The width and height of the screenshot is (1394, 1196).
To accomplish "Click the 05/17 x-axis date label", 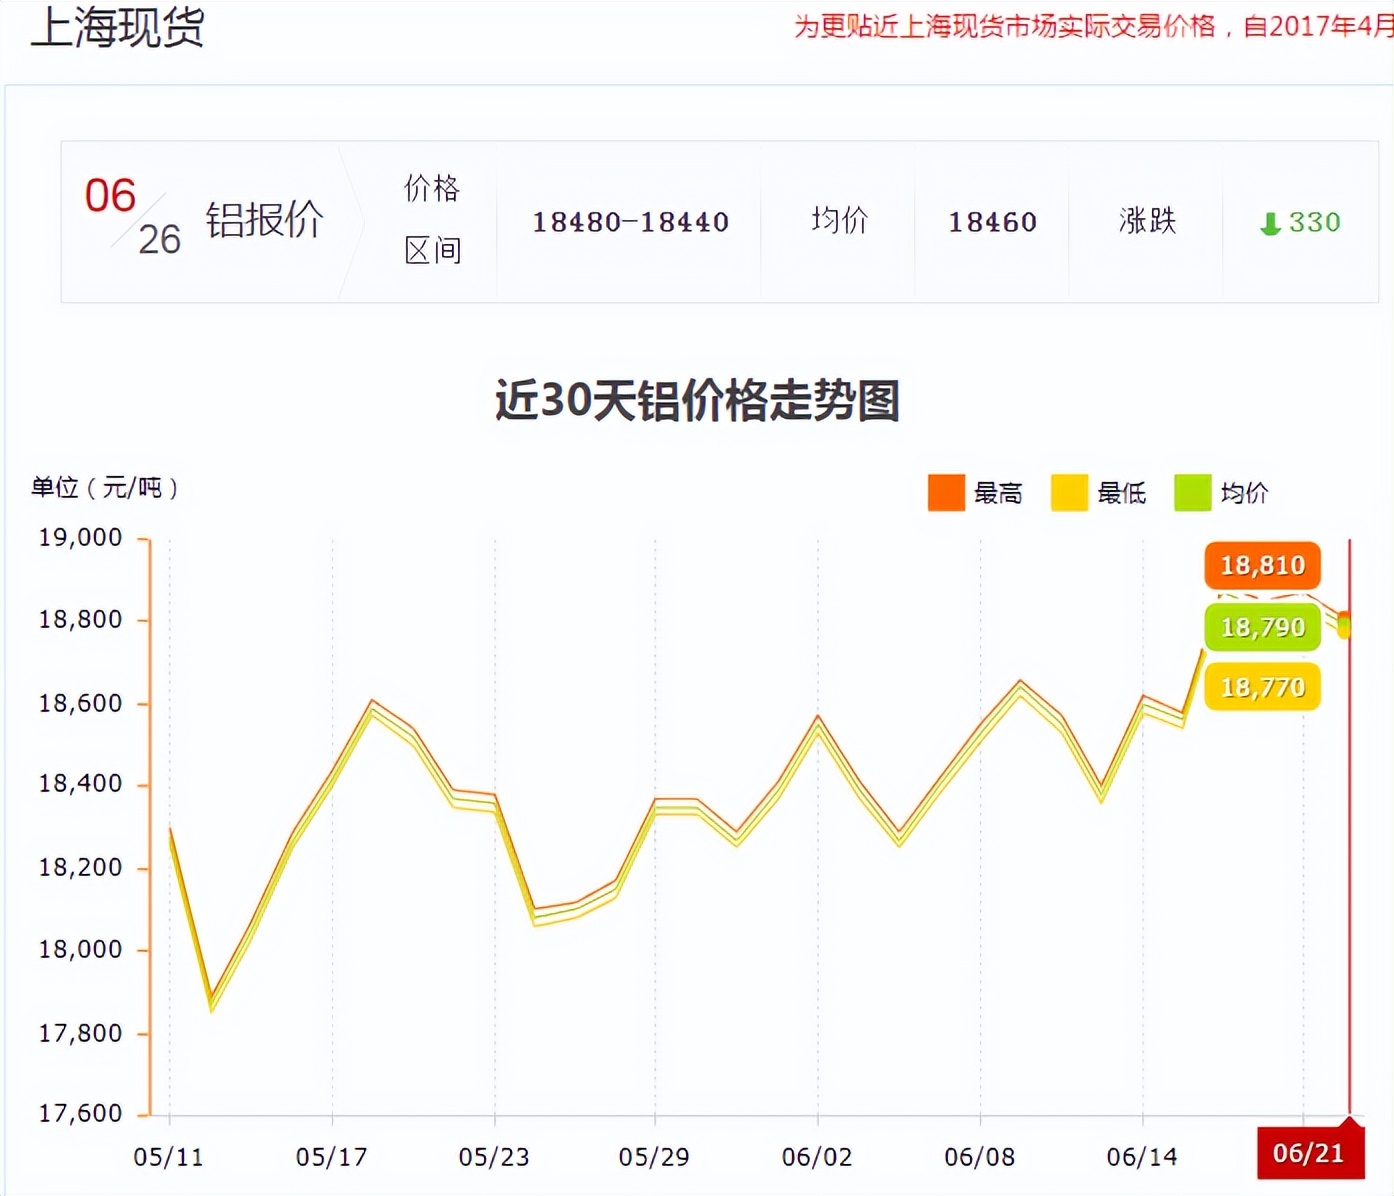I will pos(331,1157).
